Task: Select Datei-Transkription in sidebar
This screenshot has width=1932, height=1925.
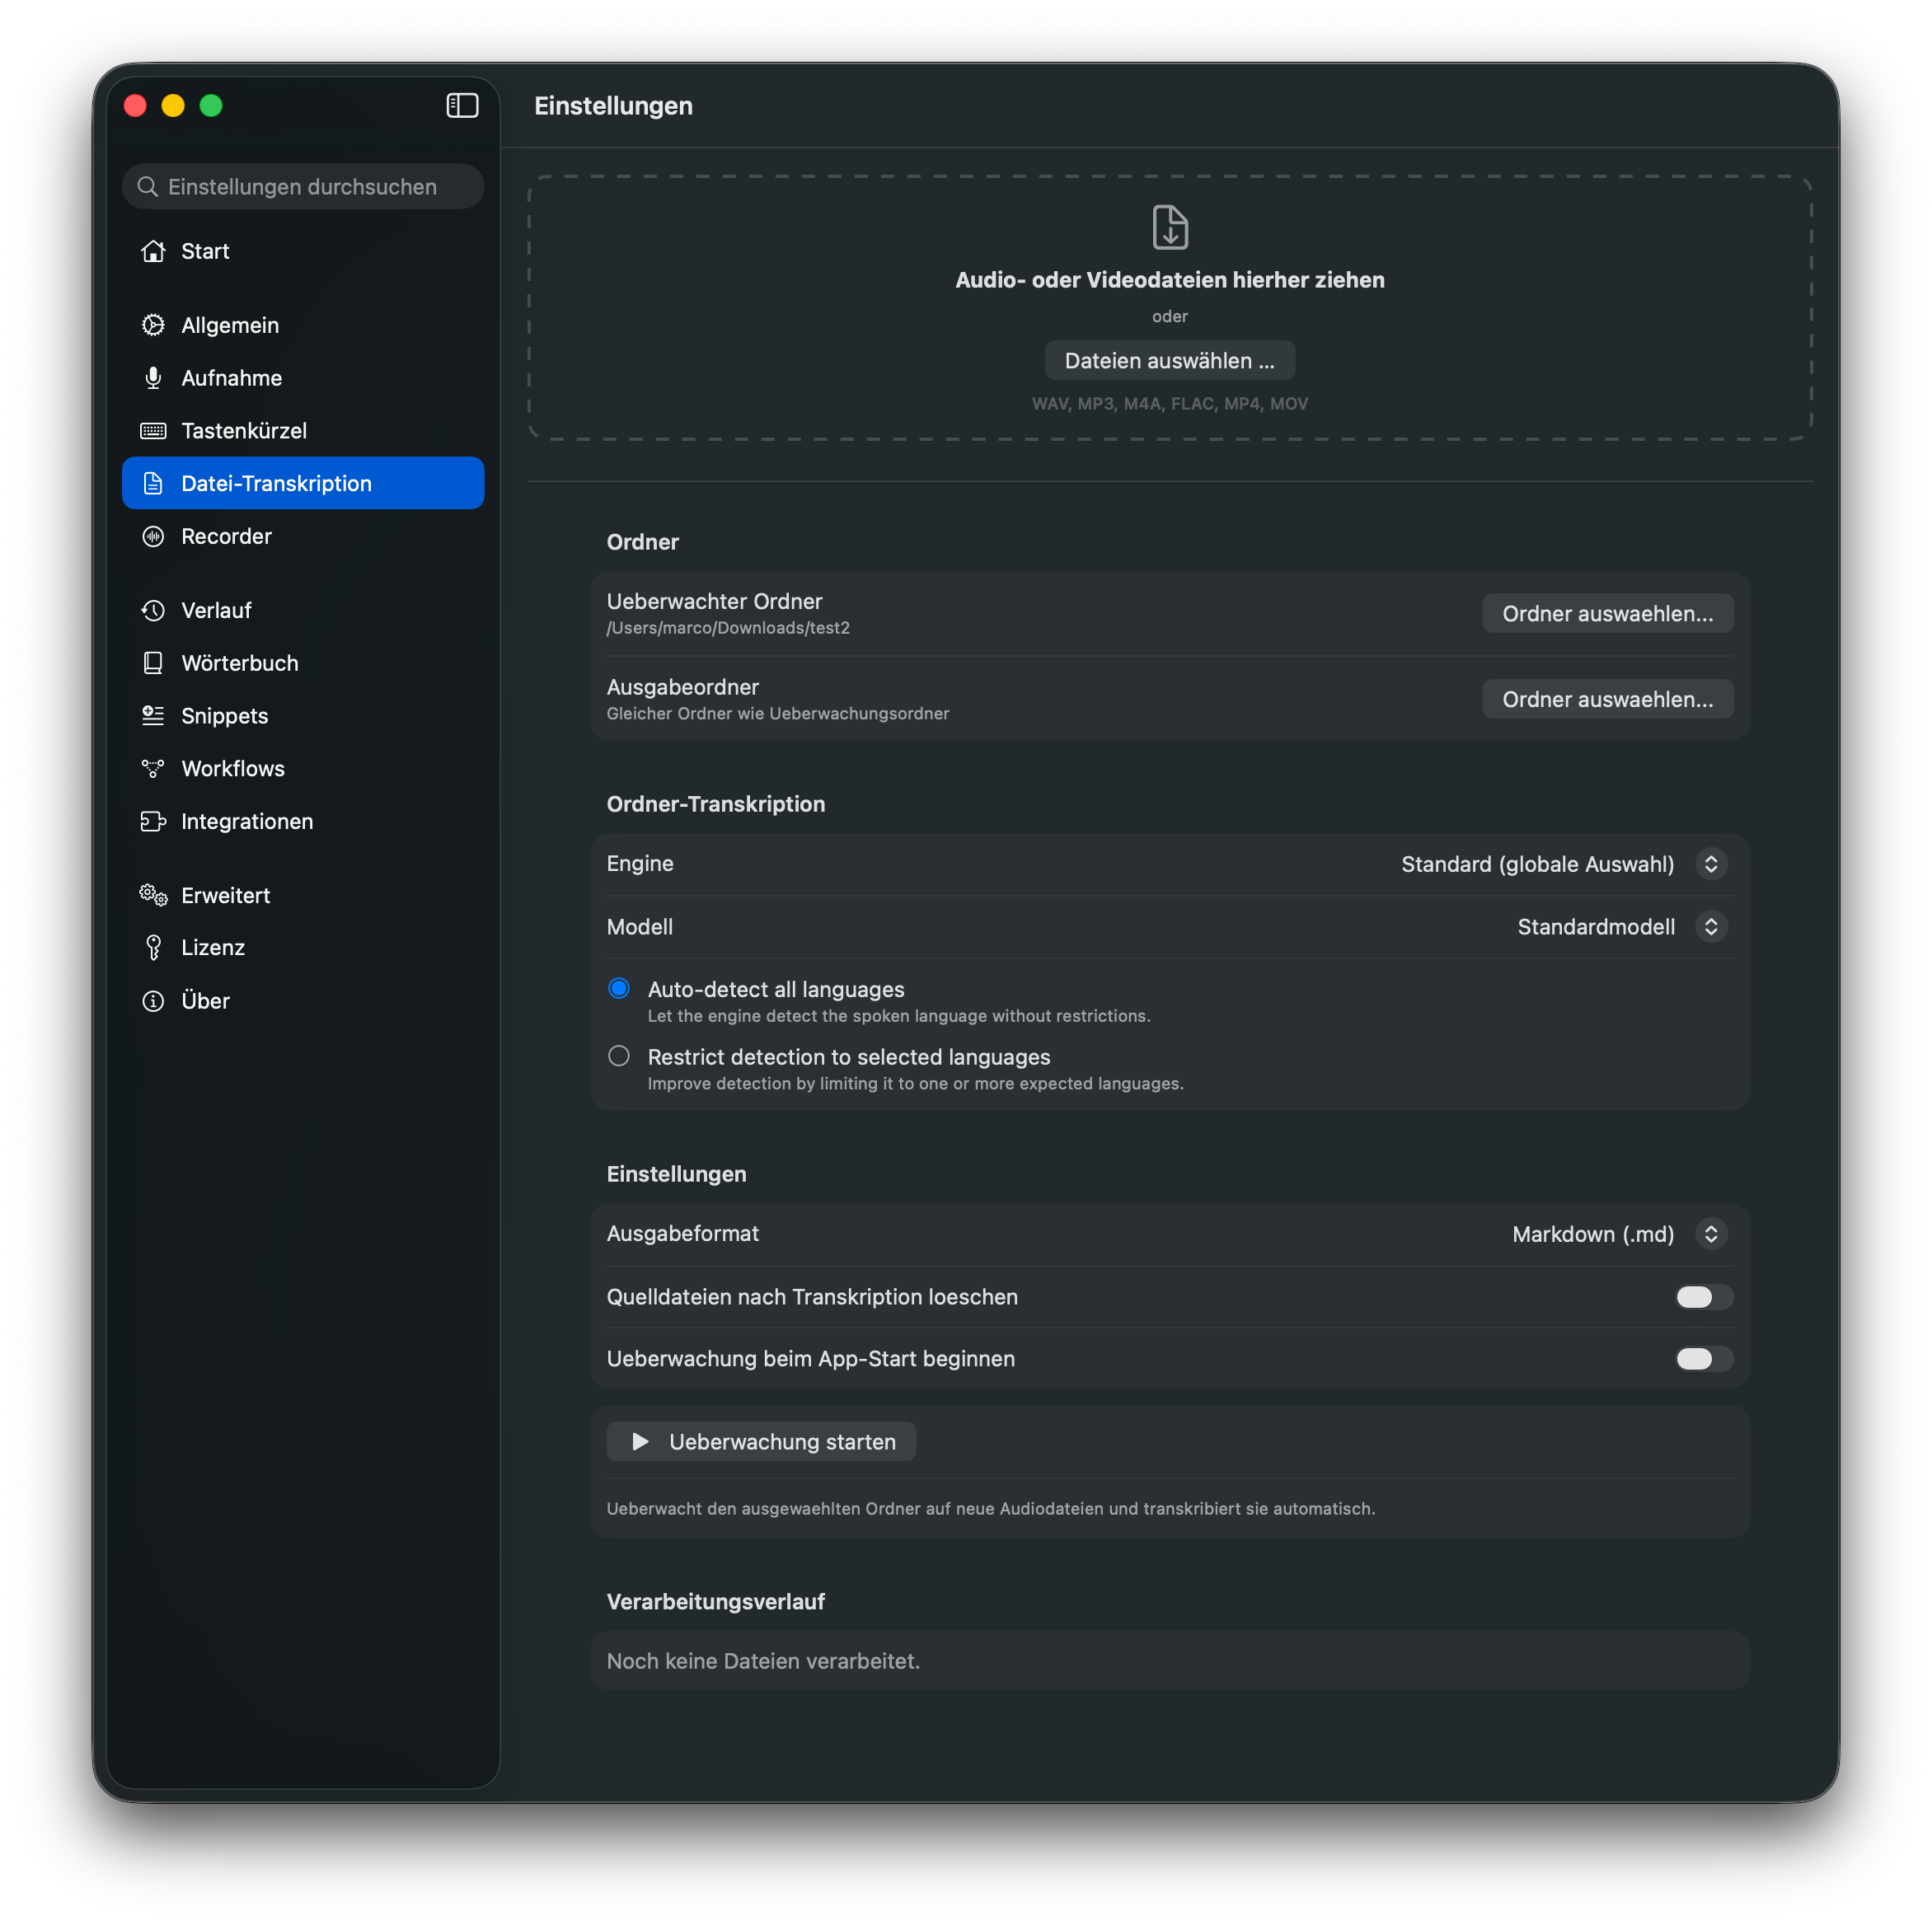Action: (x=303, y=484)
